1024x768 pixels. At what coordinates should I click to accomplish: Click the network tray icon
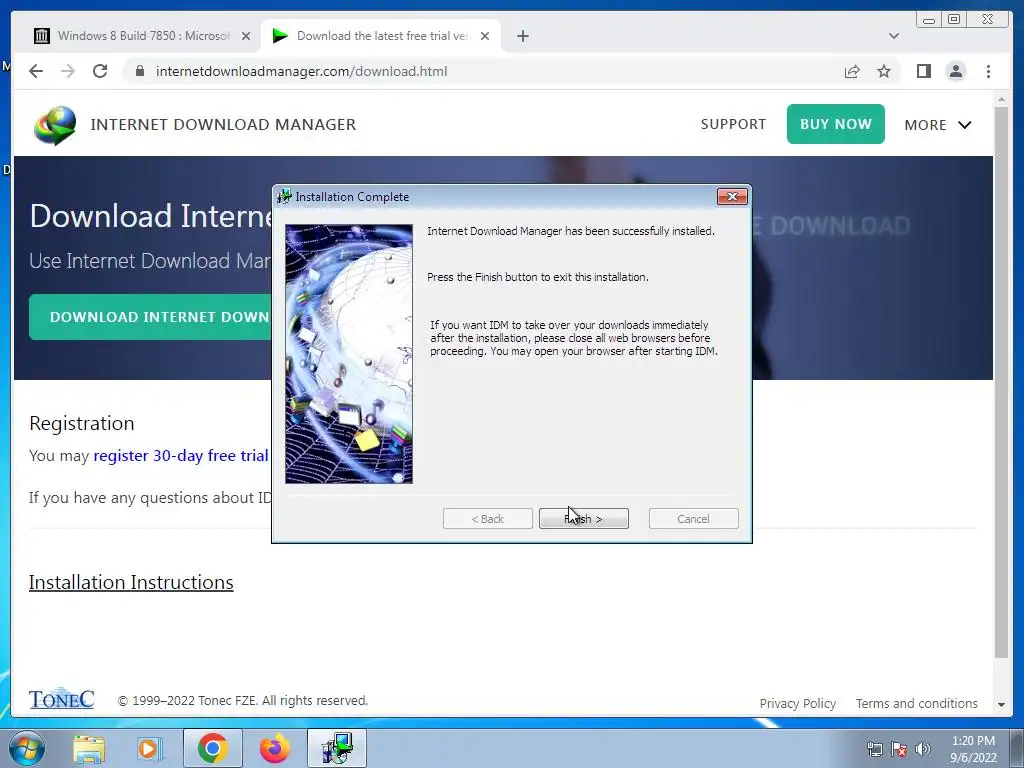[x=874, y=750]
